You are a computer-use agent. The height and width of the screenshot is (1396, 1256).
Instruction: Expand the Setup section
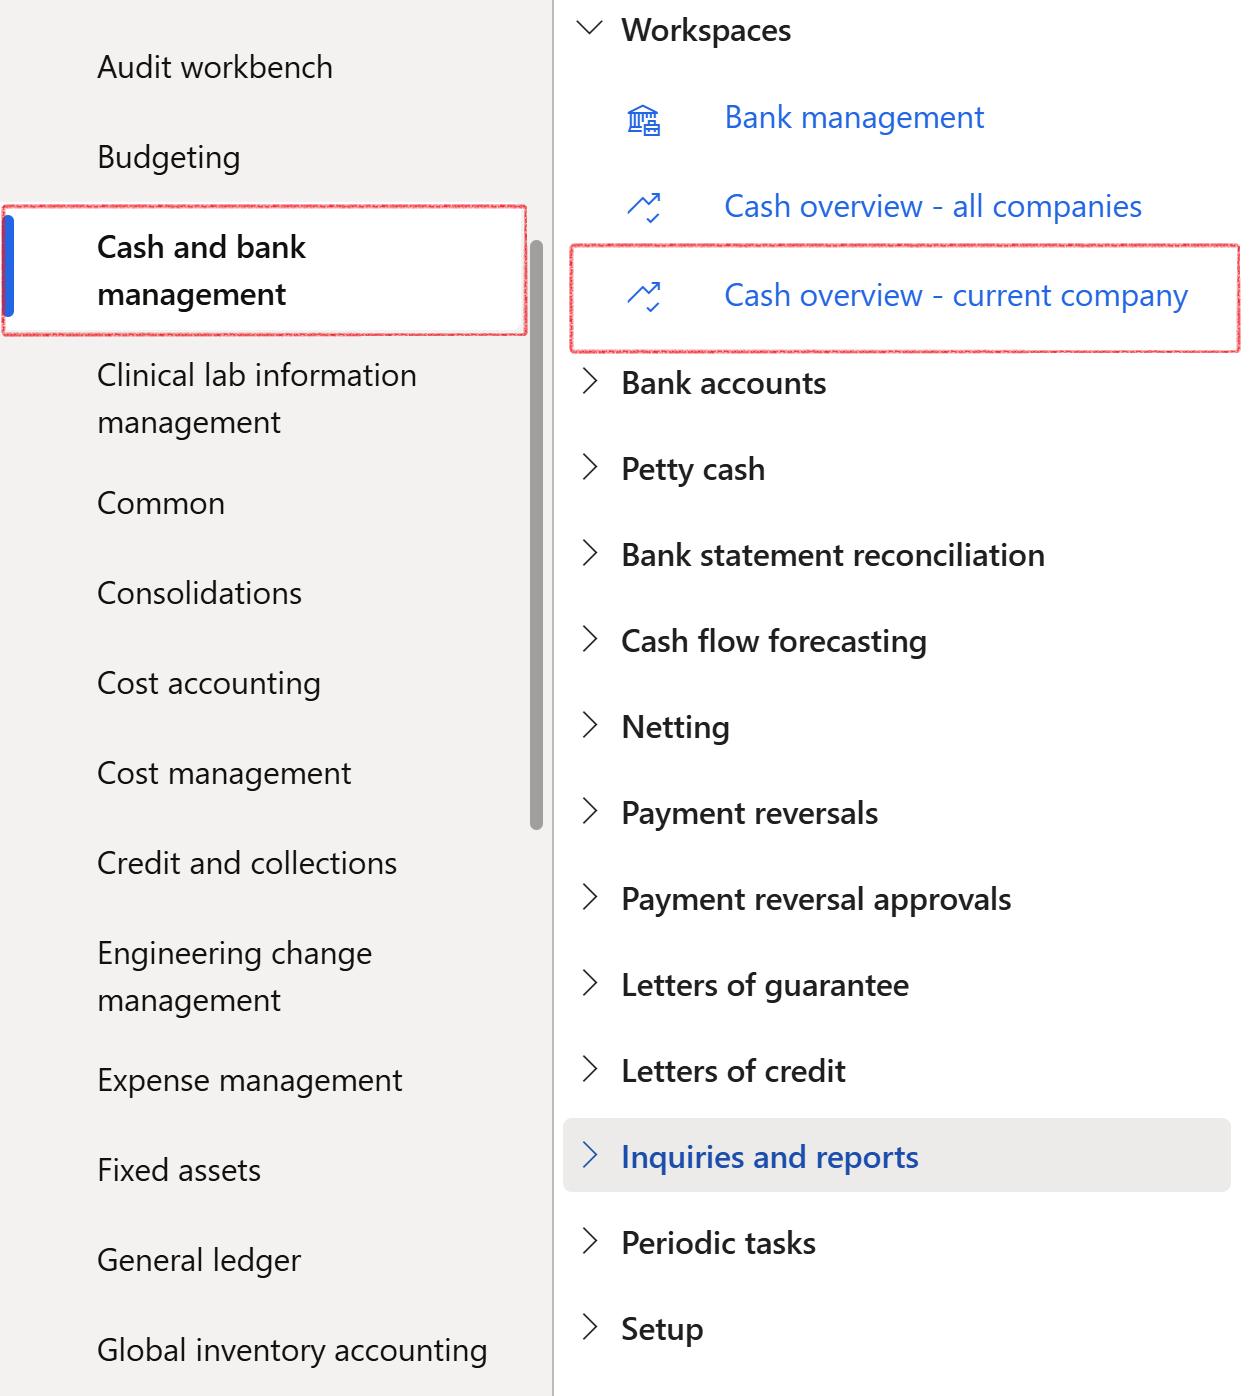(x=661, y=1329)
